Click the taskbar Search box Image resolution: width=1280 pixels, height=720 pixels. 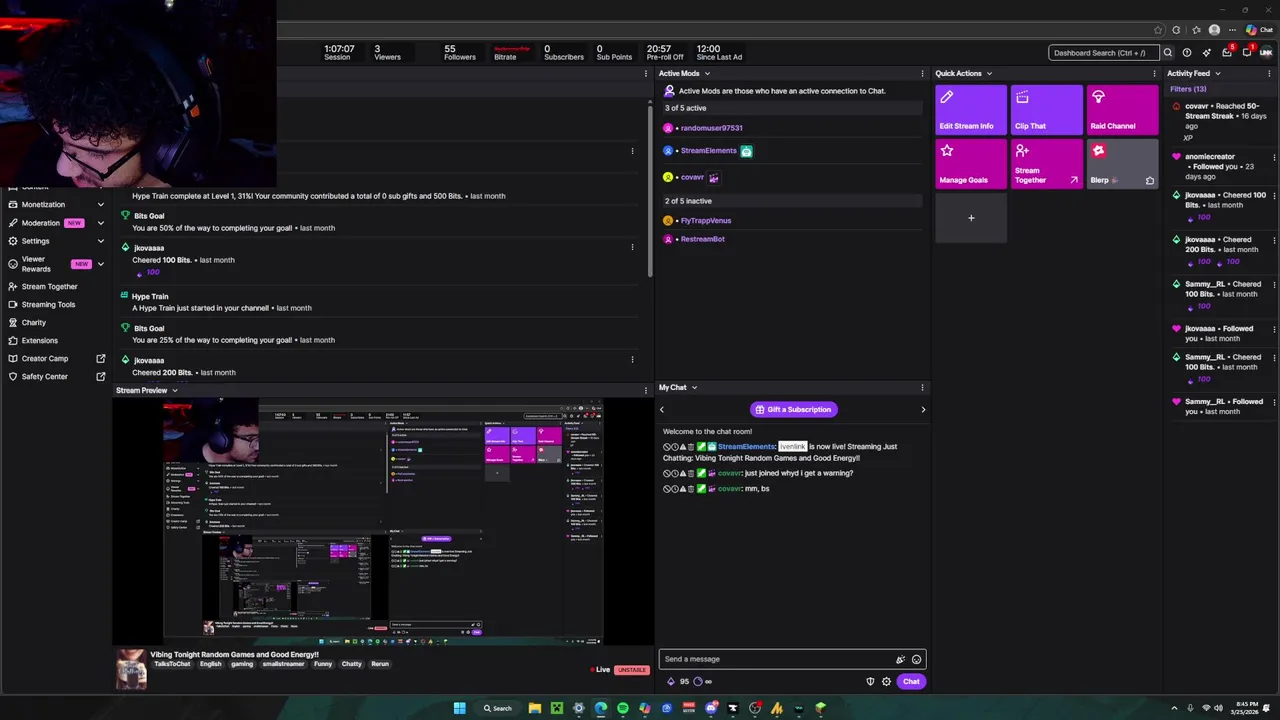pos(497,708)
